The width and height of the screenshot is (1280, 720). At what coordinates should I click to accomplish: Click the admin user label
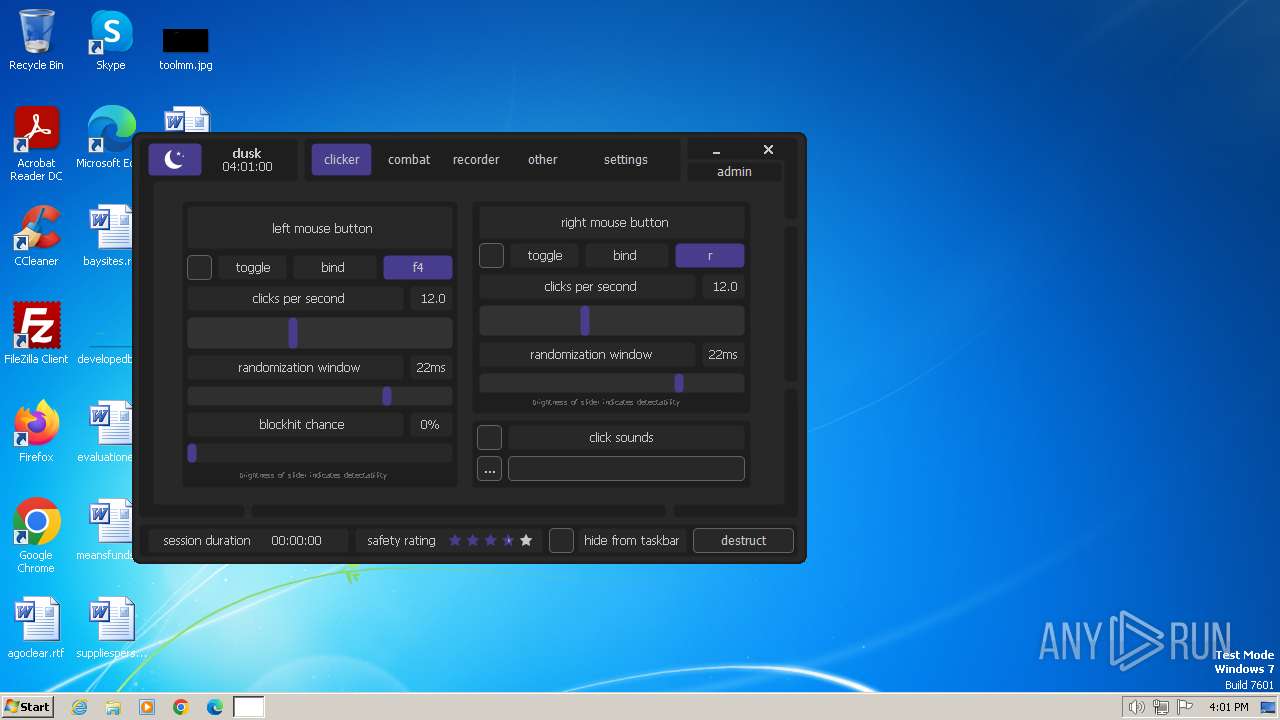(734, 171)
